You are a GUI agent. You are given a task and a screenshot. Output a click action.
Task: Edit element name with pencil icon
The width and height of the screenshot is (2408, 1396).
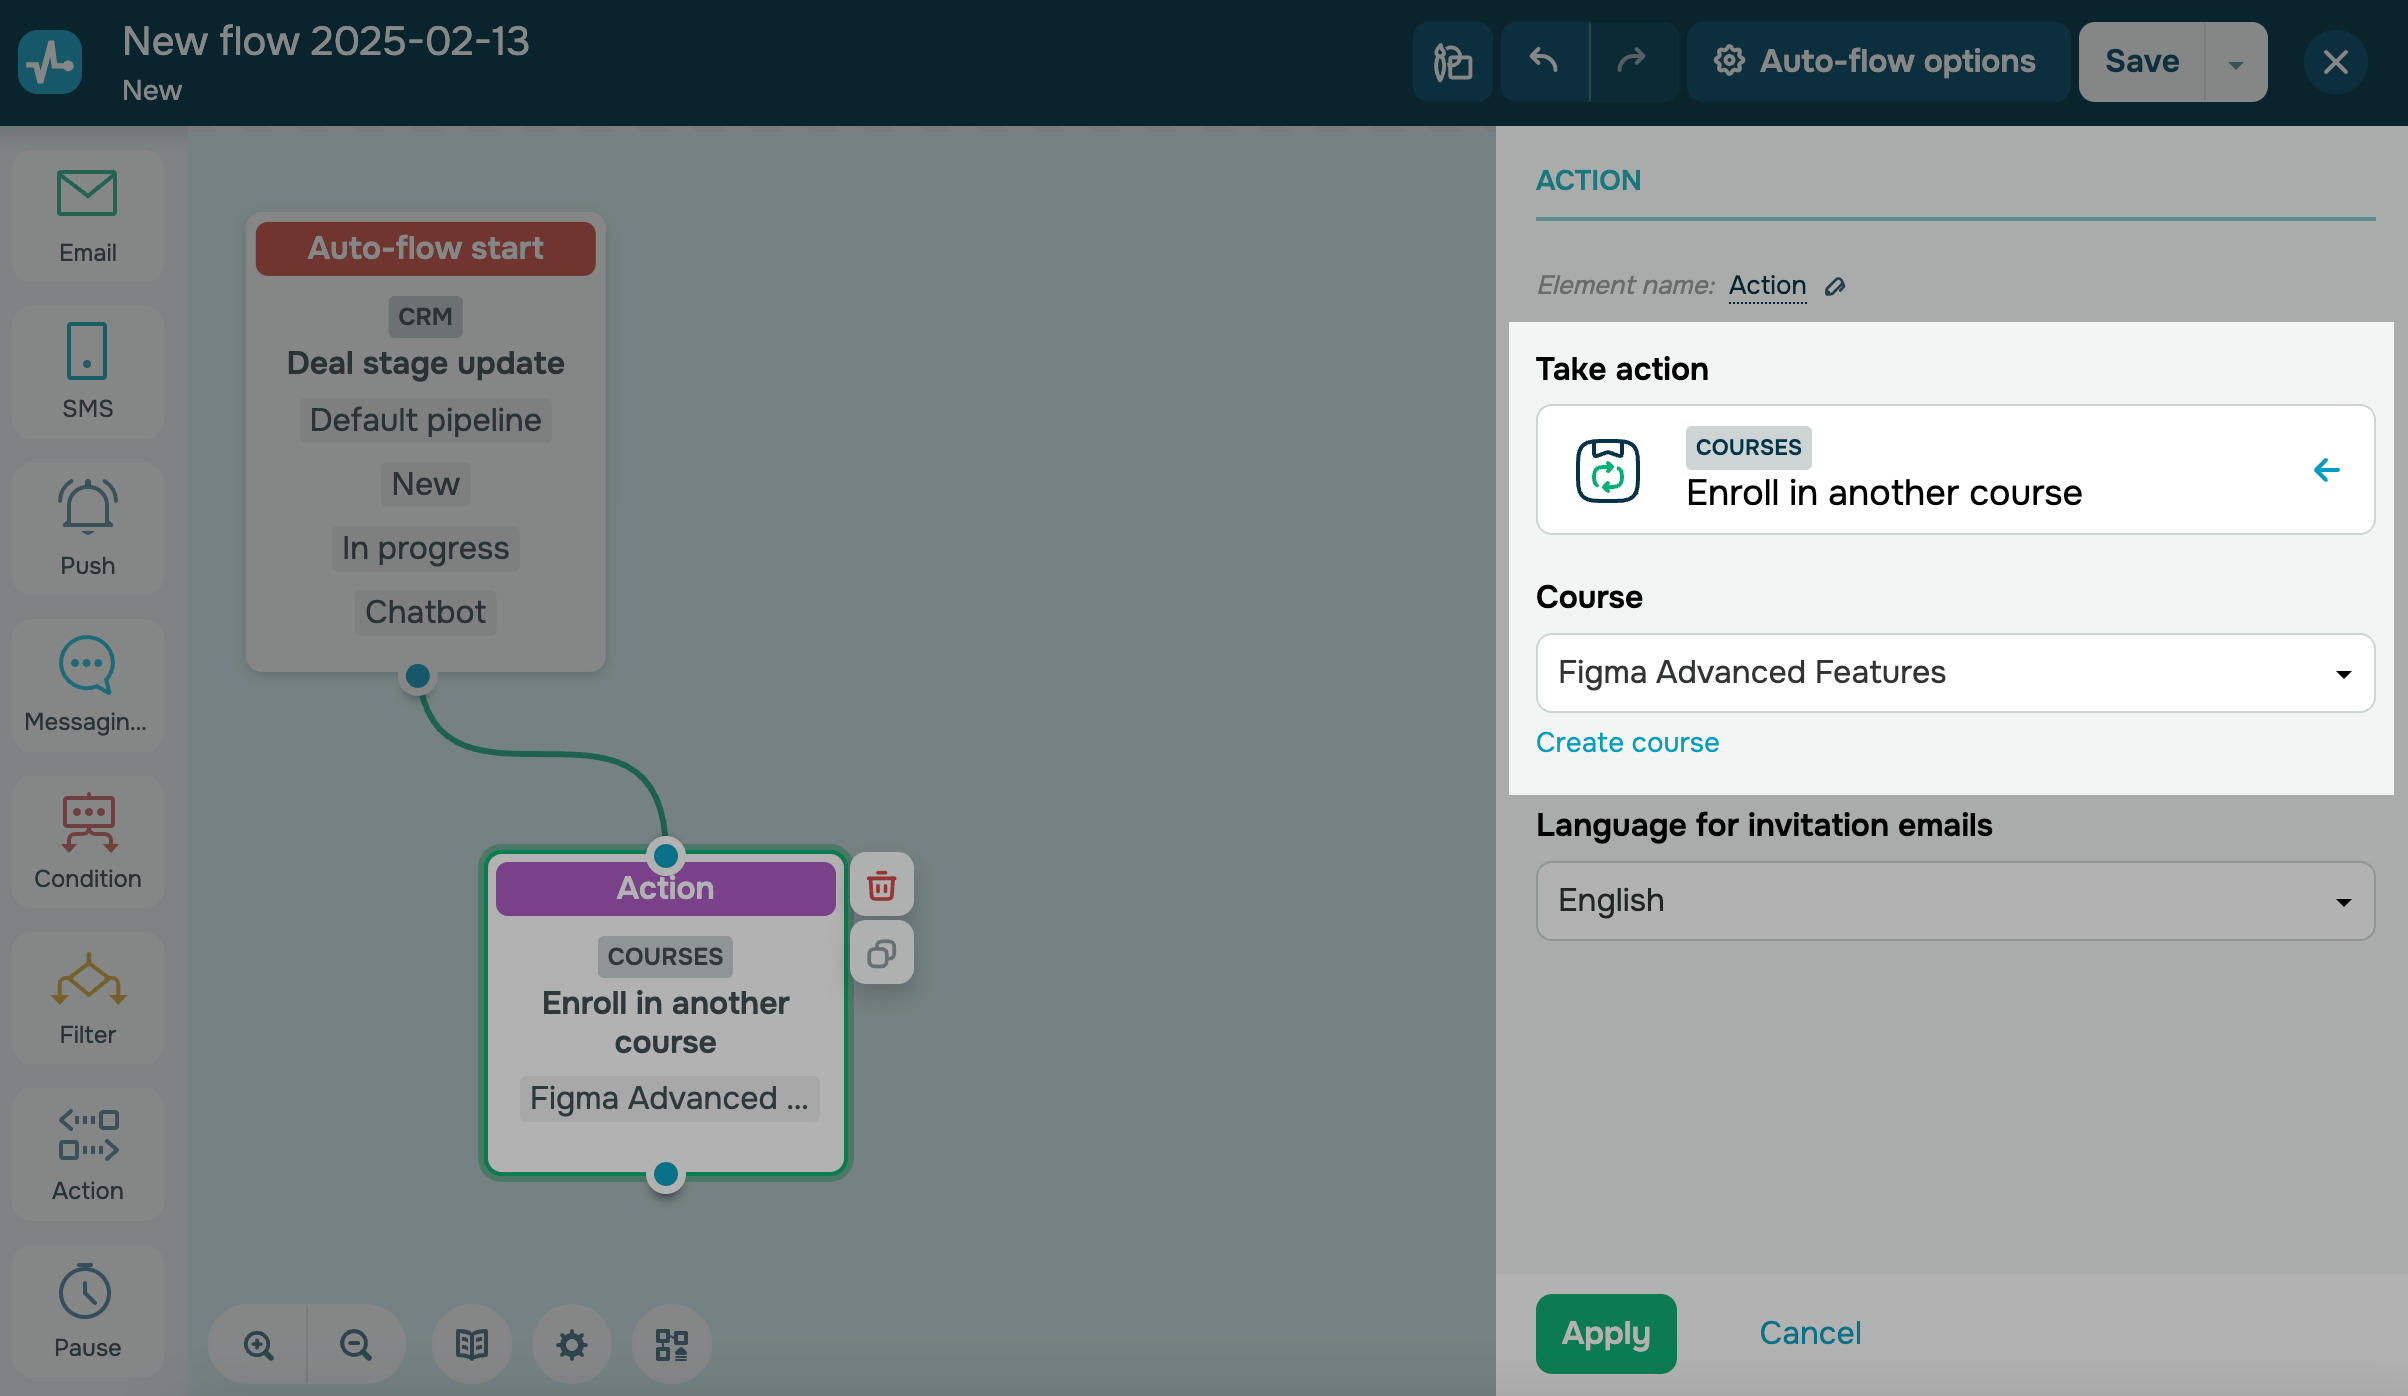click(1835, 287)
